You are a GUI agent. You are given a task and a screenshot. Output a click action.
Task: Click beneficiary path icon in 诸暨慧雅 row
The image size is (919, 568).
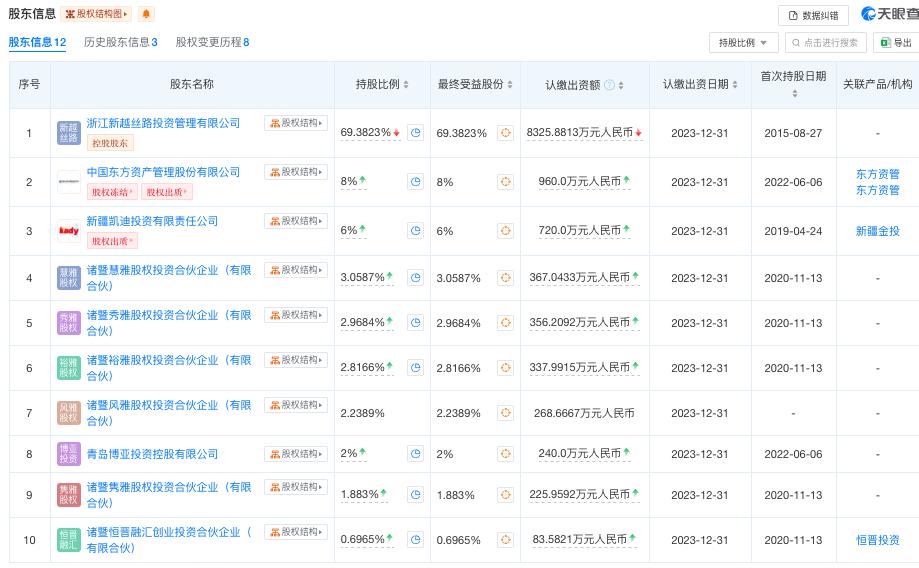[505, 278]
